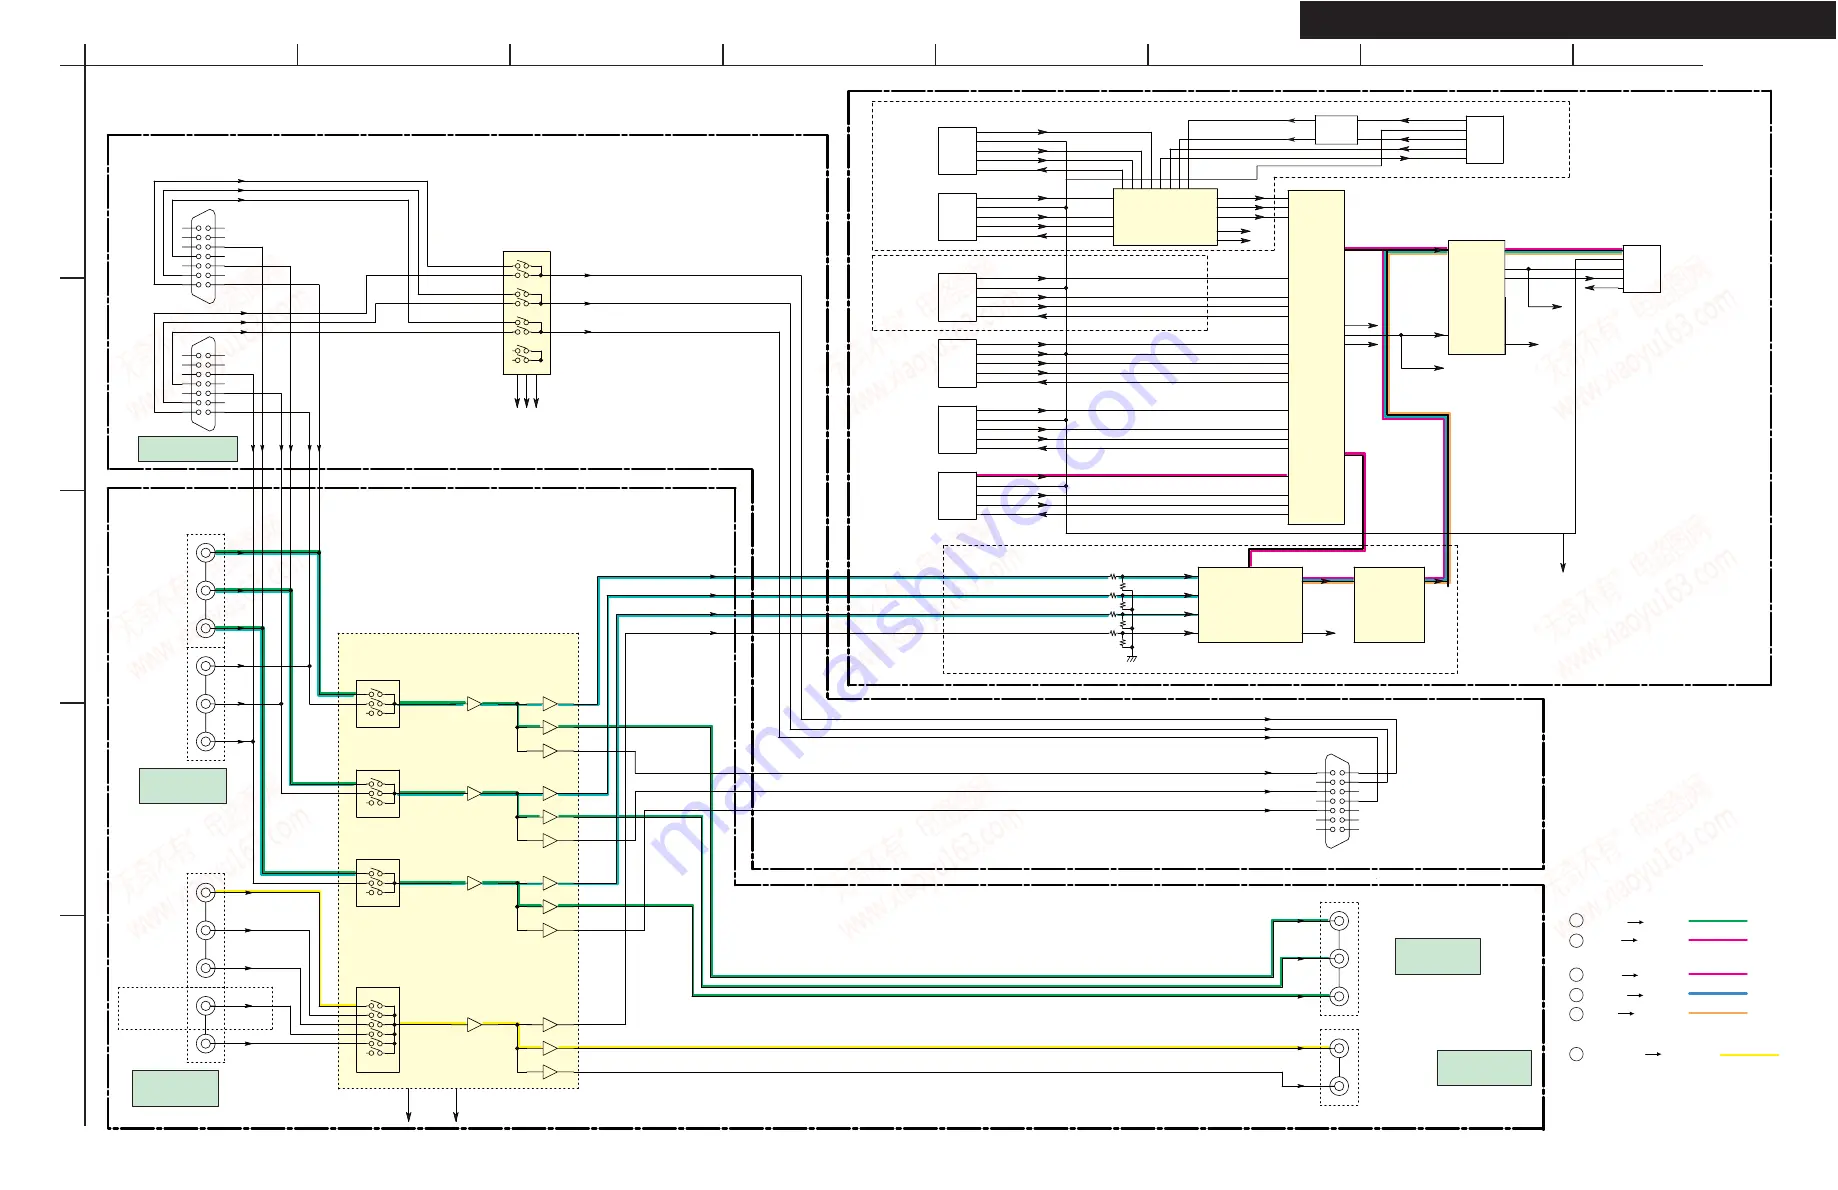The width and height of the screenshot is (1838, 1190).
Task: Click the orange line in the legend
Action: click(x=1717, y=1013)
